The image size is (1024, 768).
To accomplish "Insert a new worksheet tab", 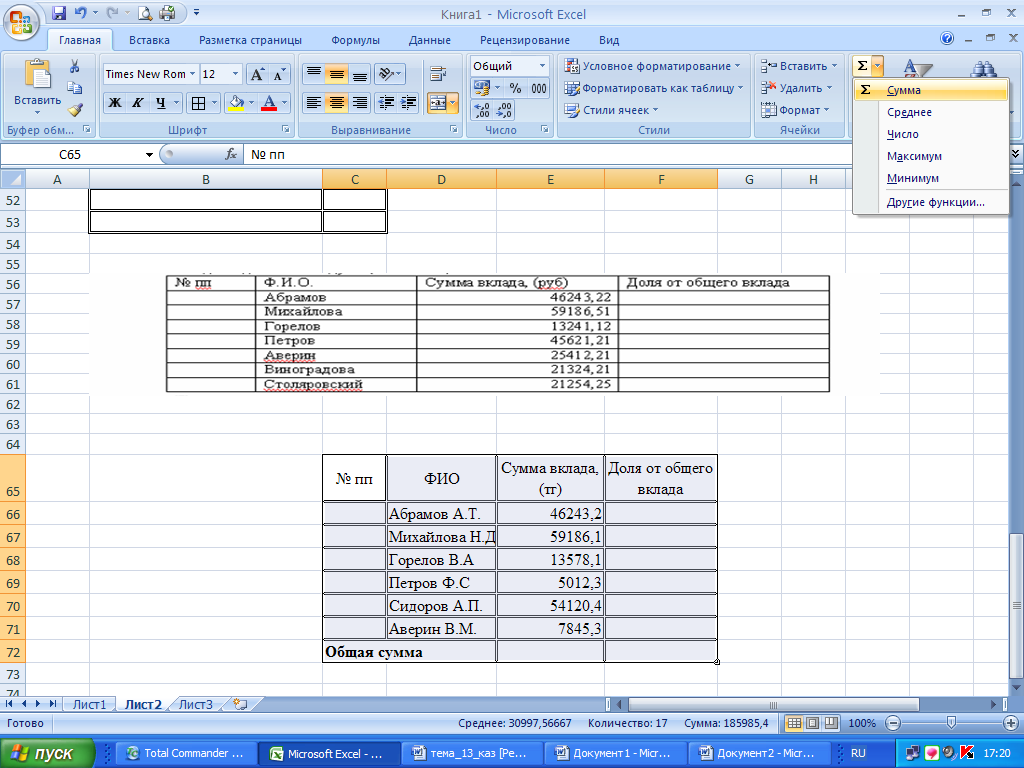I will [240, 705].
